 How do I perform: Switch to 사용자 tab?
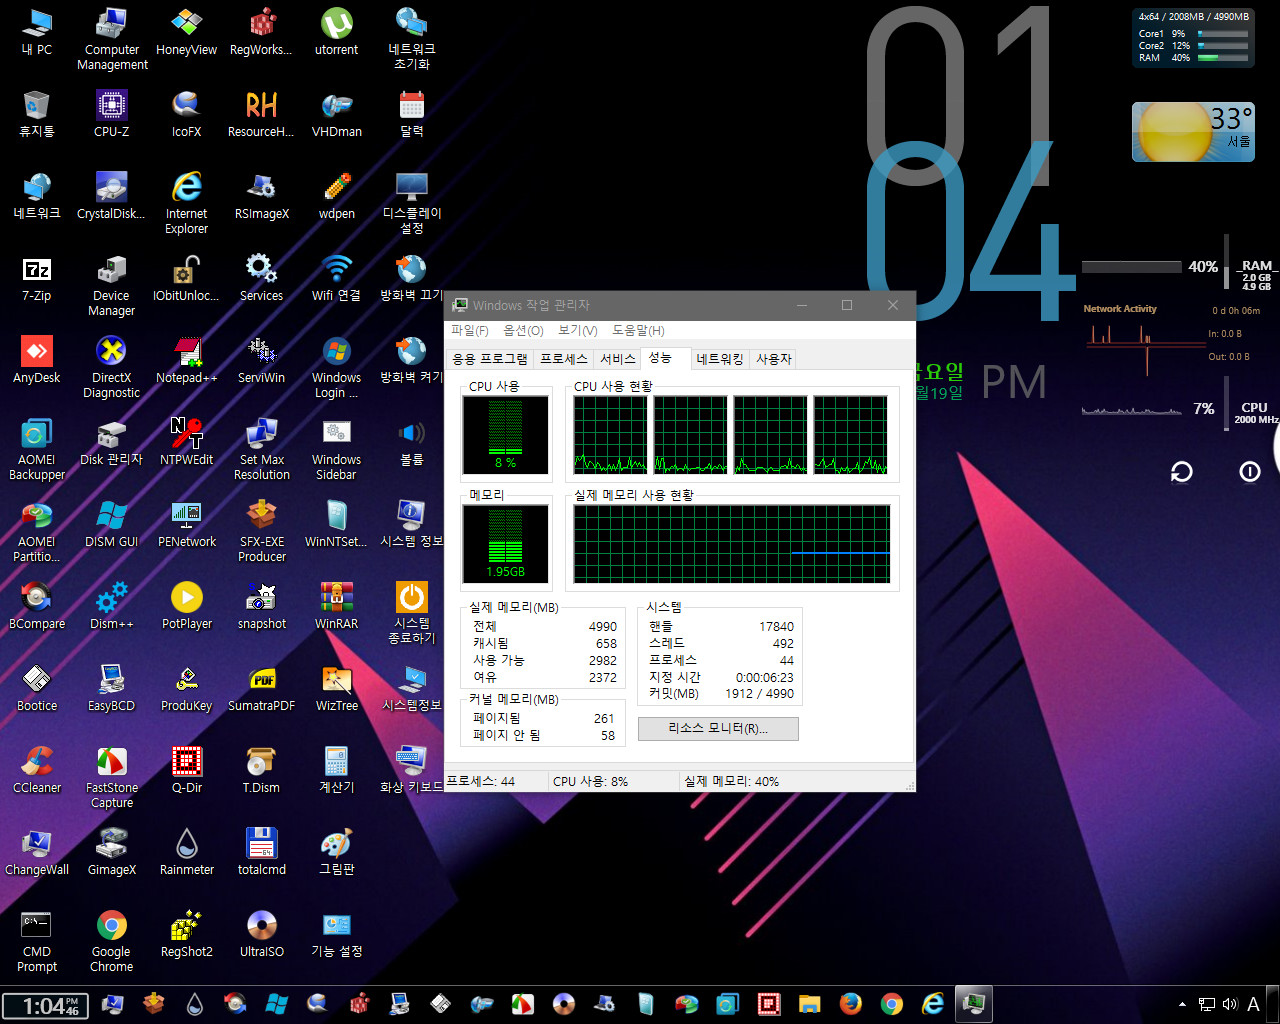(774, 359)
